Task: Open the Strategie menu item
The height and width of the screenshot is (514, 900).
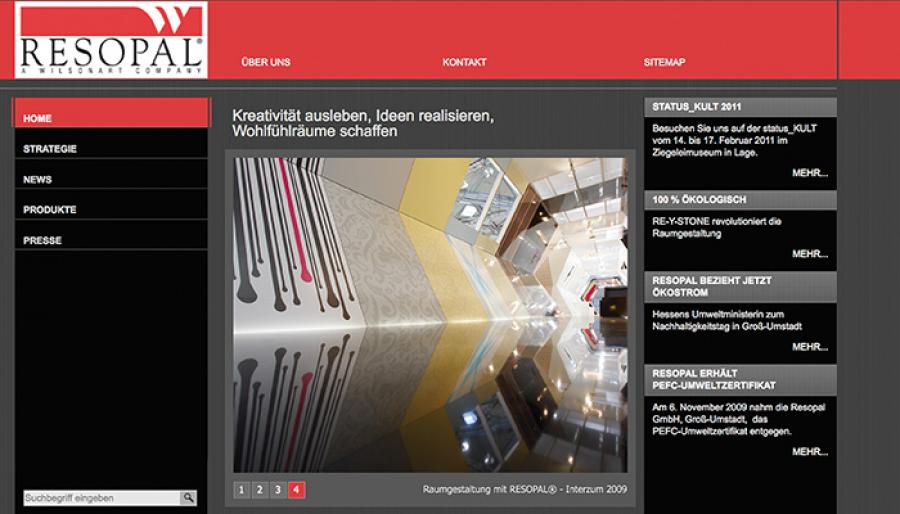Action: click(x=111, y=143)
